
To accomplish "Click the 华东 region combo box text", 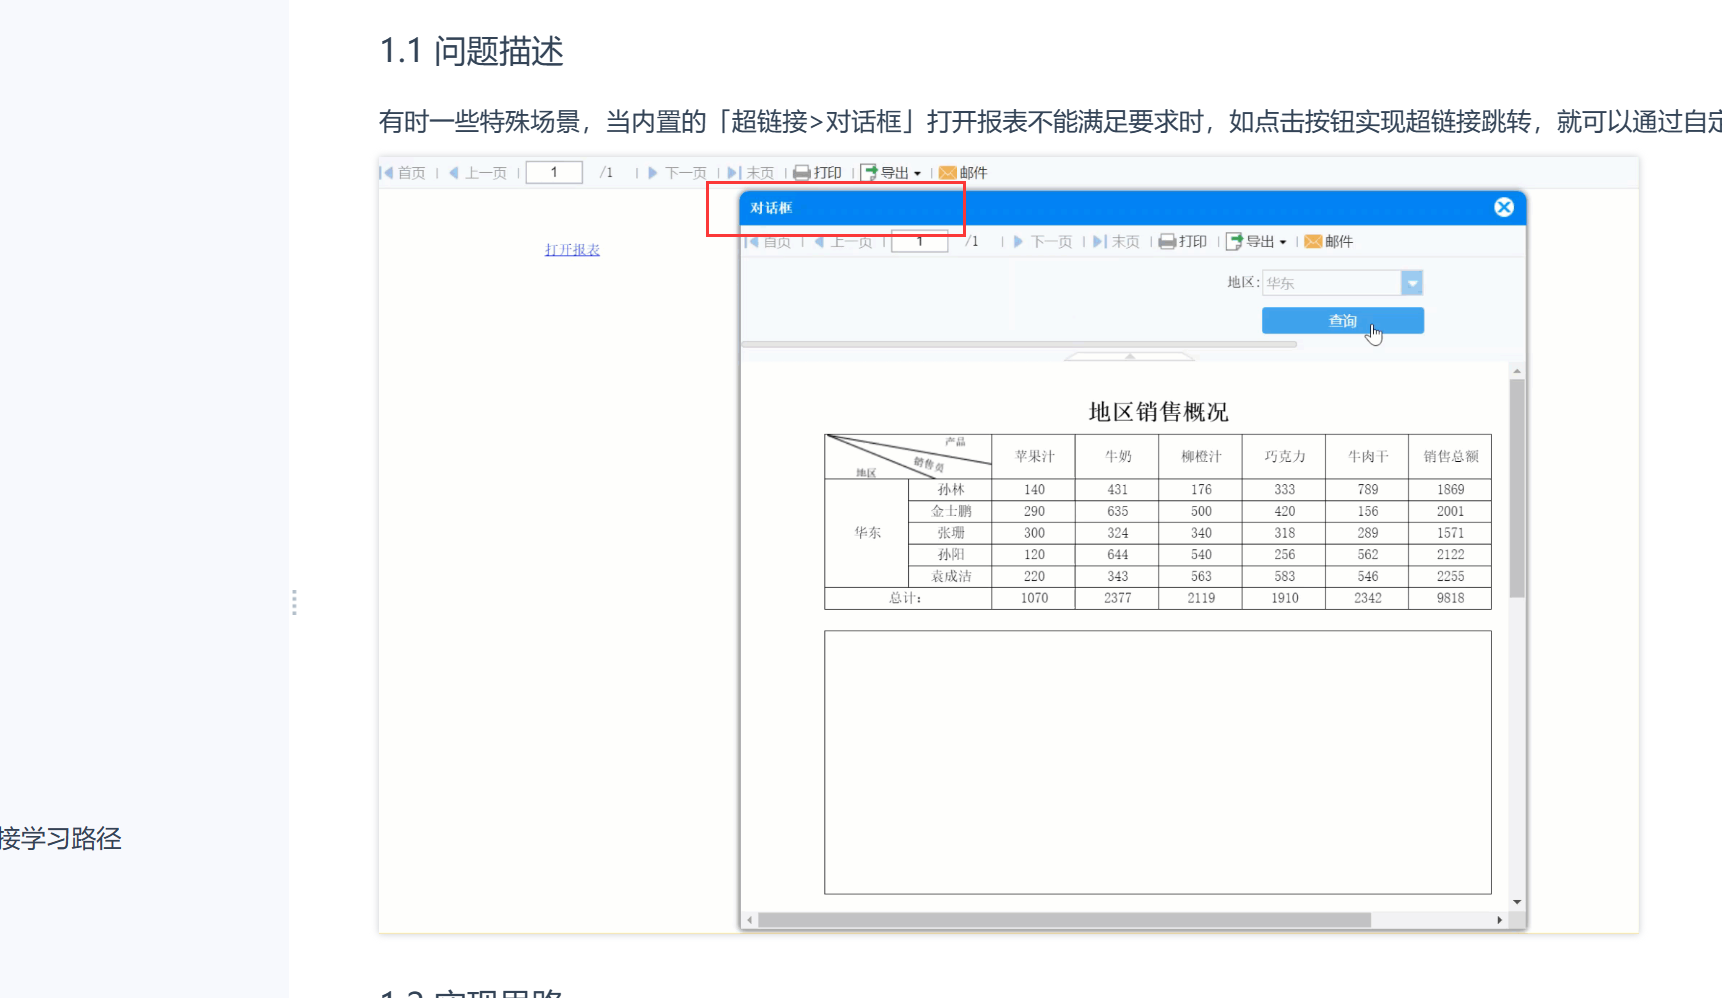I will click(1332, 283).
